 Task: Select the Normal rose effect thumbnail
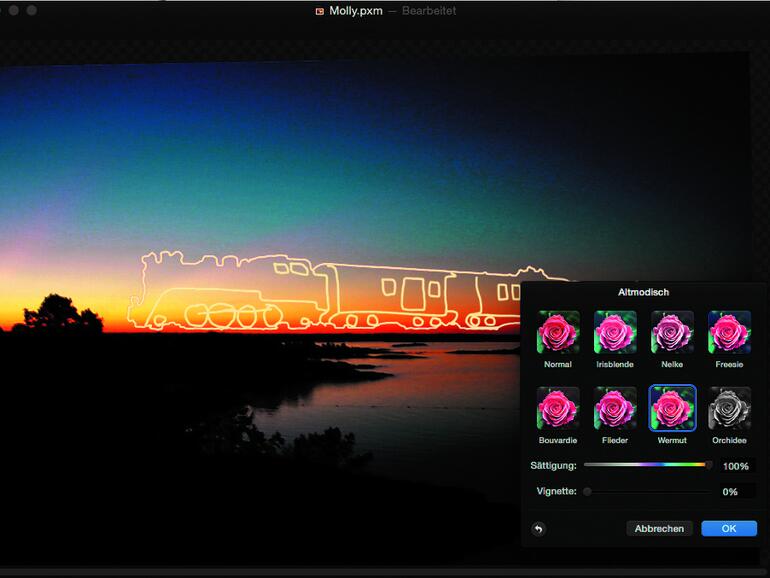558,332
